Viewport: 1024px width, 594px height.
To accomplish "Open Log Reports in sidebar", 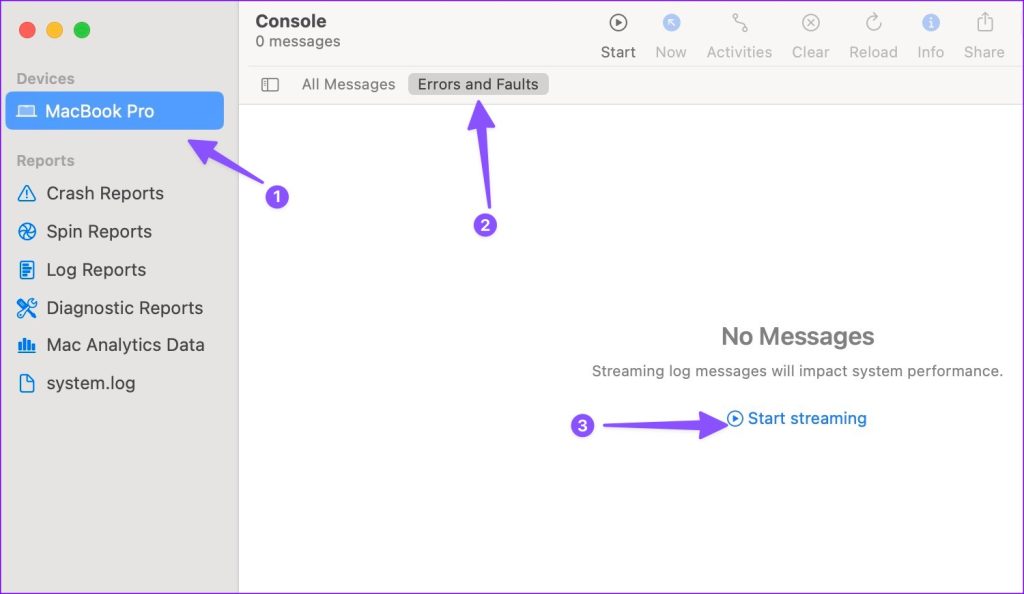I will [x=95, y=270].
